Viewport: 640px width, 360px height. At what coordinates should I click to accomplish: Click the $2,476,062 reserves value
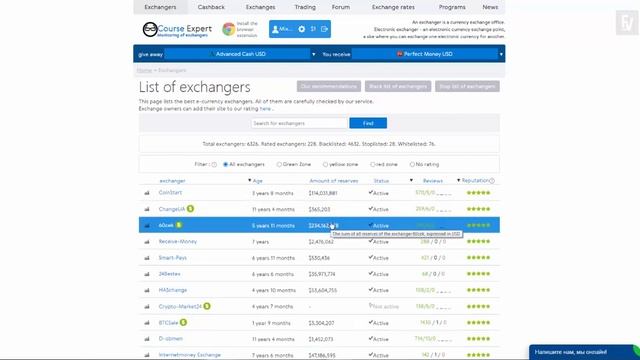(321, 242)
